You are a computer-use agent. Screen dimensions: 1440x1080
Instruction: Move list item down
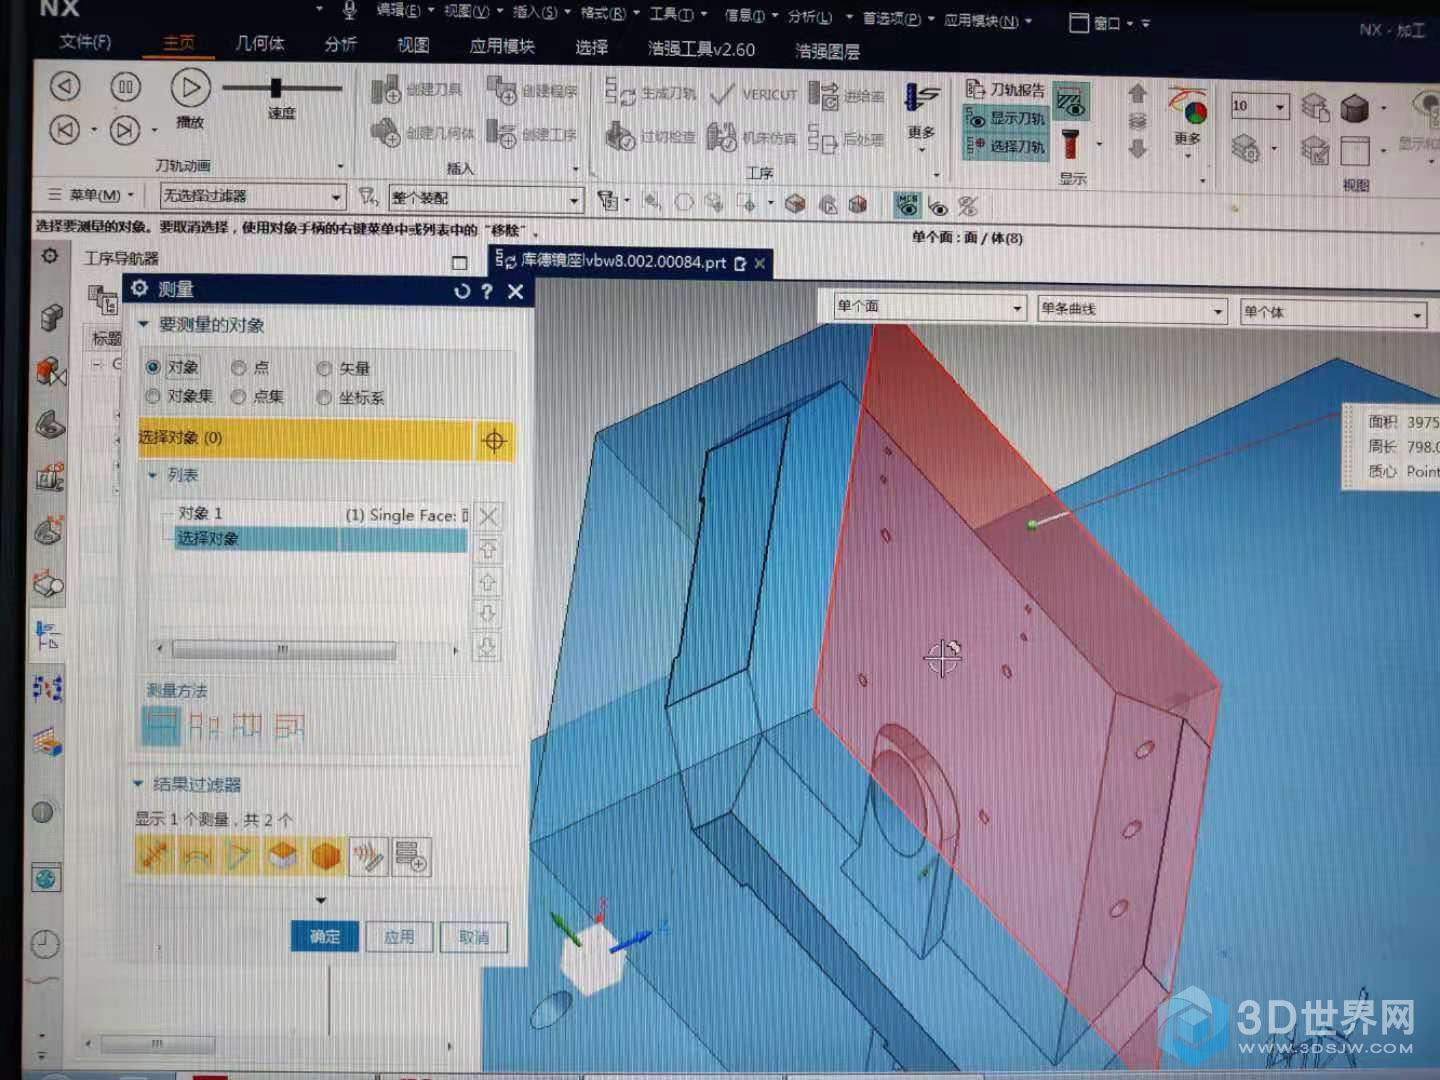click(x=487, y=614)
